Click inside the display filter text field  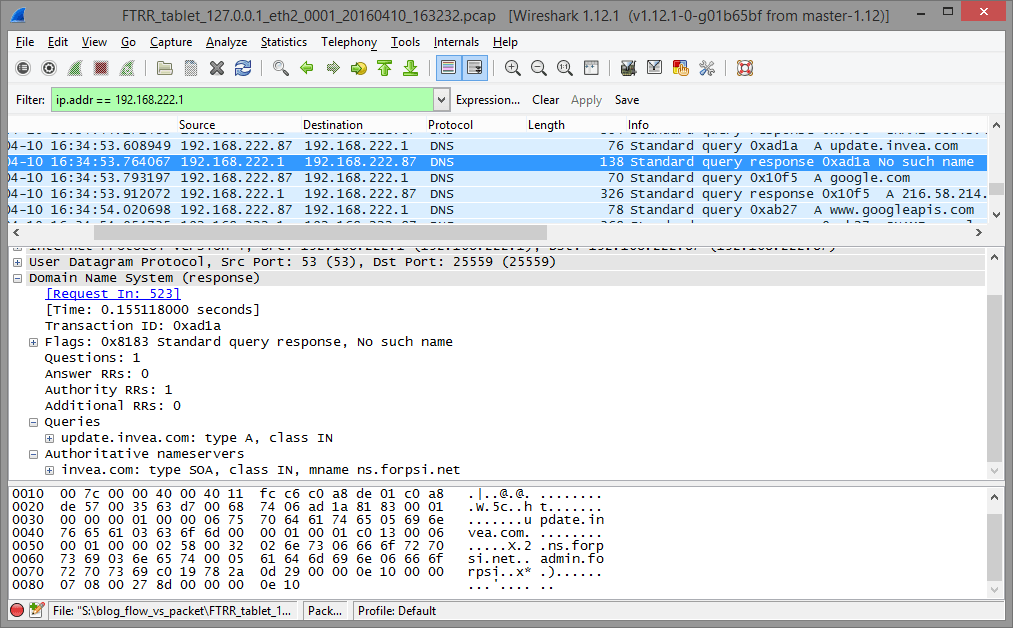240,100
